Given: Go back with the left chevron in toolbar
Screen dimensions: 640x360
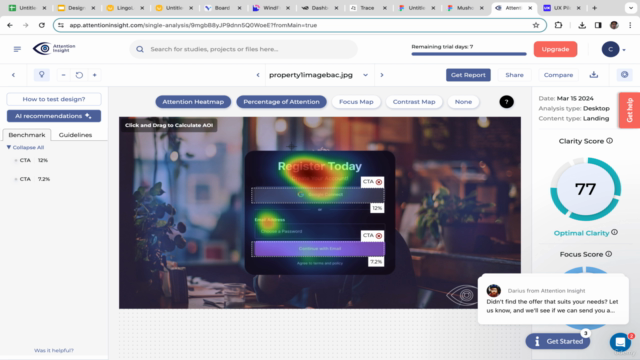Looking at the screenshot, I should point(13,75).
